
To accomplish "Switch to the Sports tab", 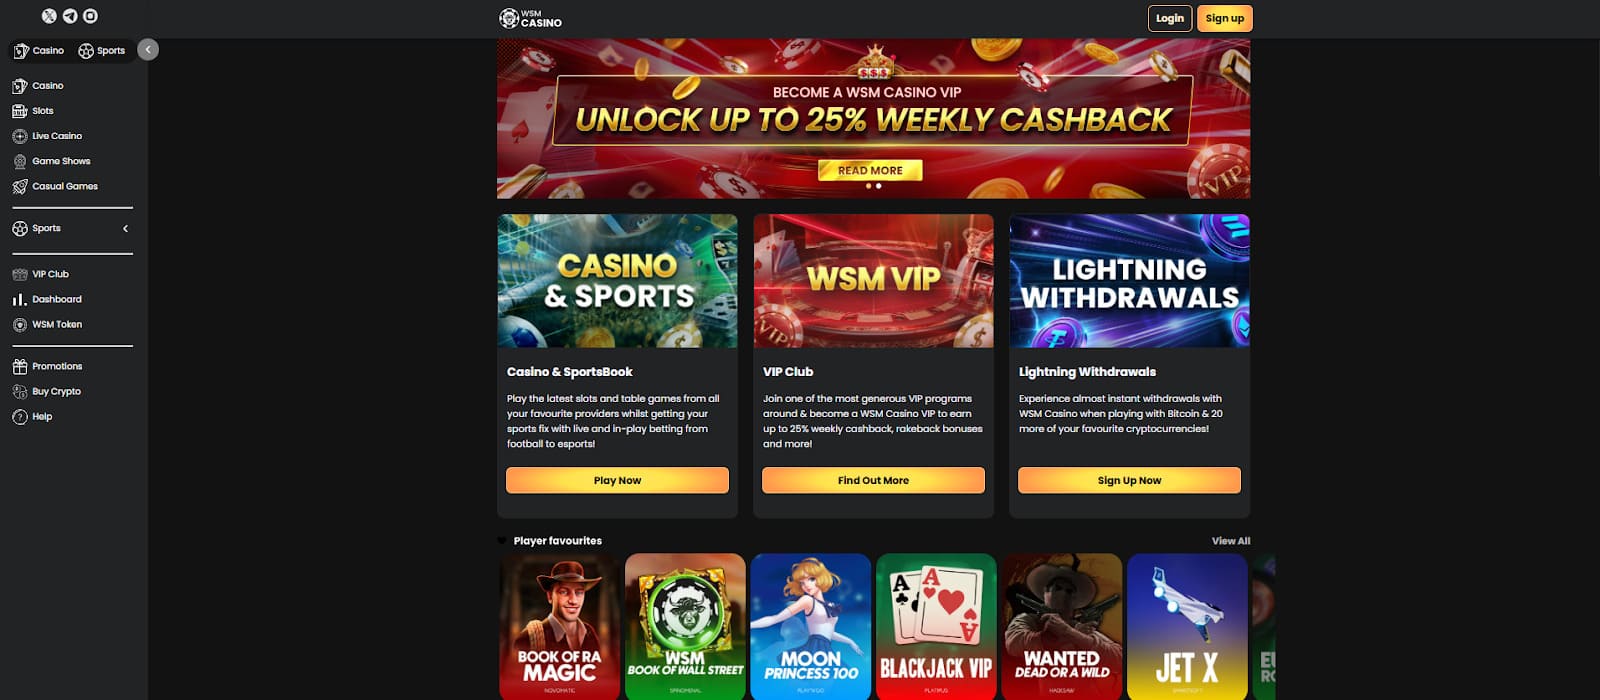I will coord(102,50).
